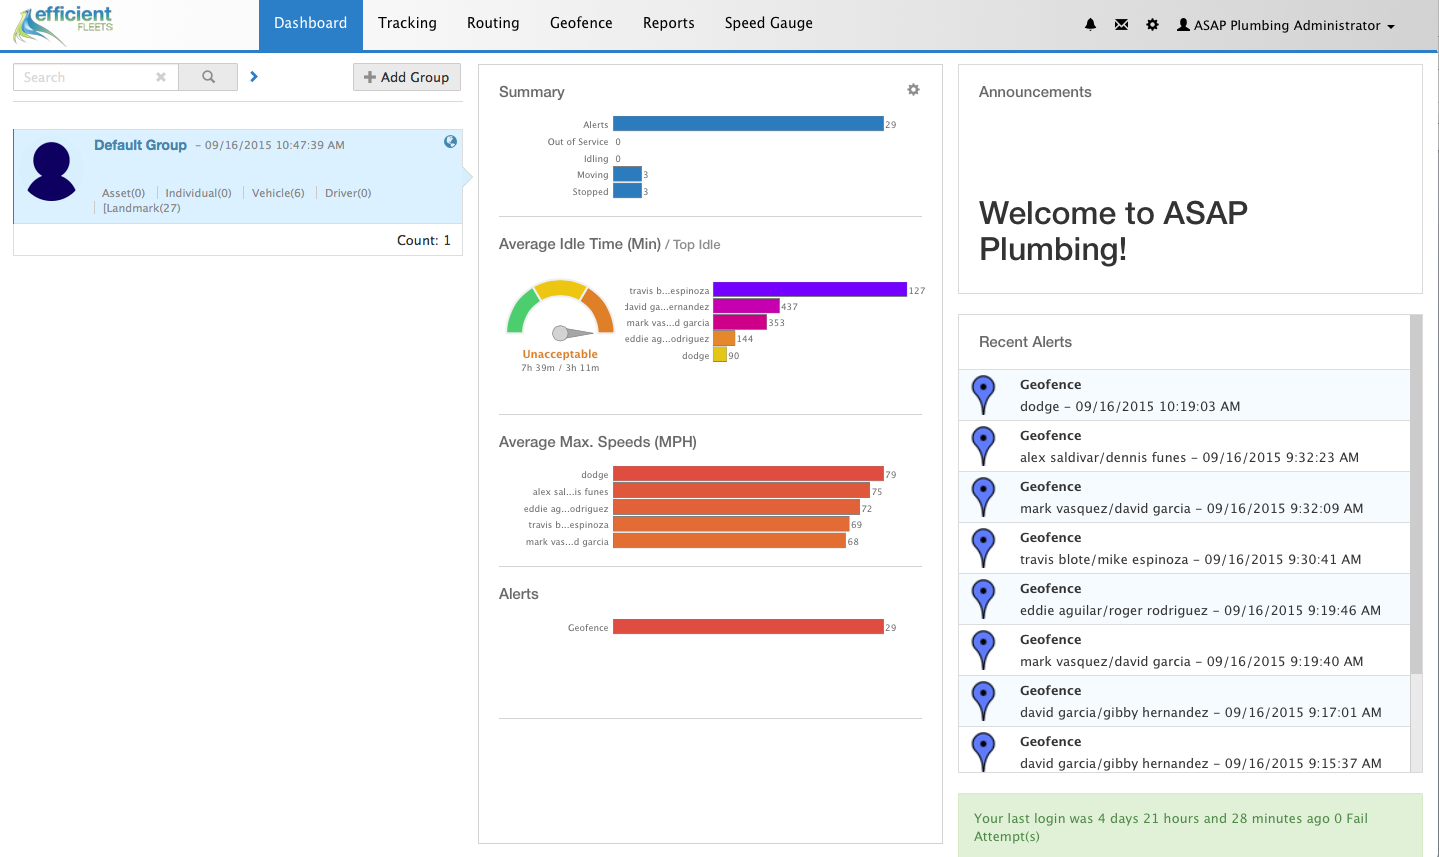Screen dimensions: 1439x857
Task: Open the messages envelope icon
Action: pyautogui.click(x=1121, y=25)
